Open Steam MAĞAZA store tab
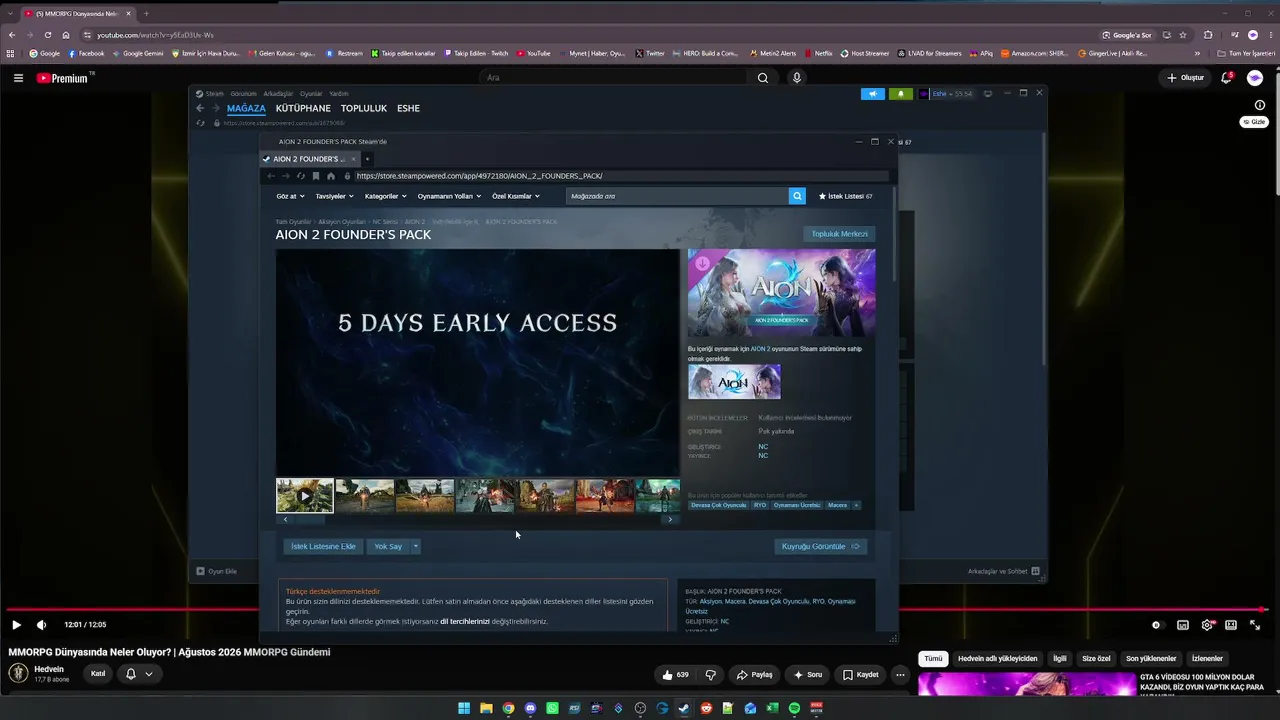This screenshot has height=720, width=1280. [x=246, y=108]
